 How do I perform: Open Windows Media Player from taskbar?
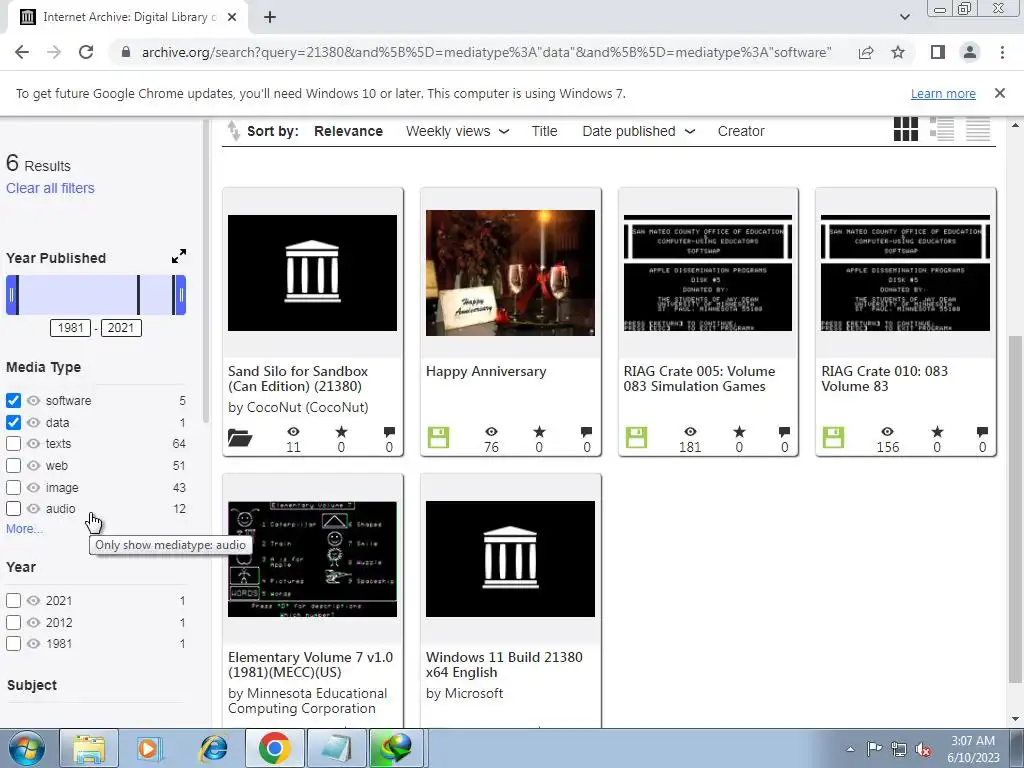pos(150,748)
